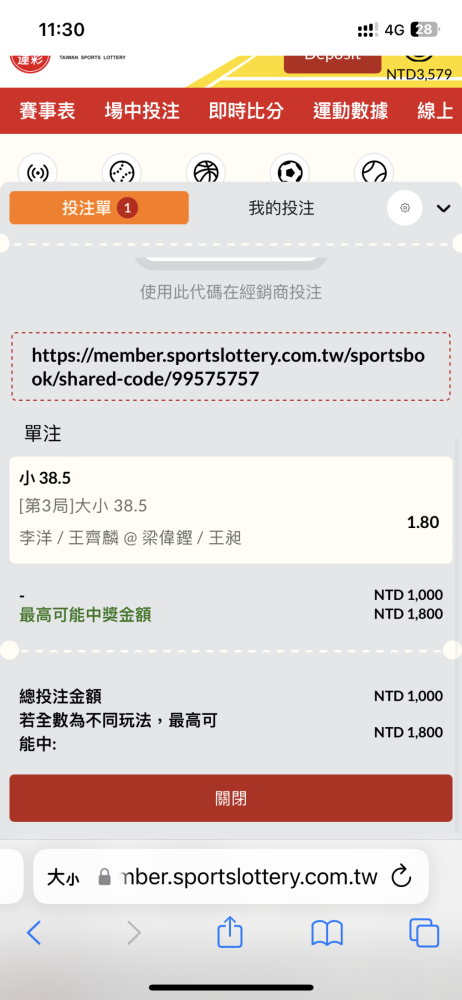The height and width of the screenshot is (1000, 462).
Task: Select the baseball sport icon
Action: click(x=121, y=172)
